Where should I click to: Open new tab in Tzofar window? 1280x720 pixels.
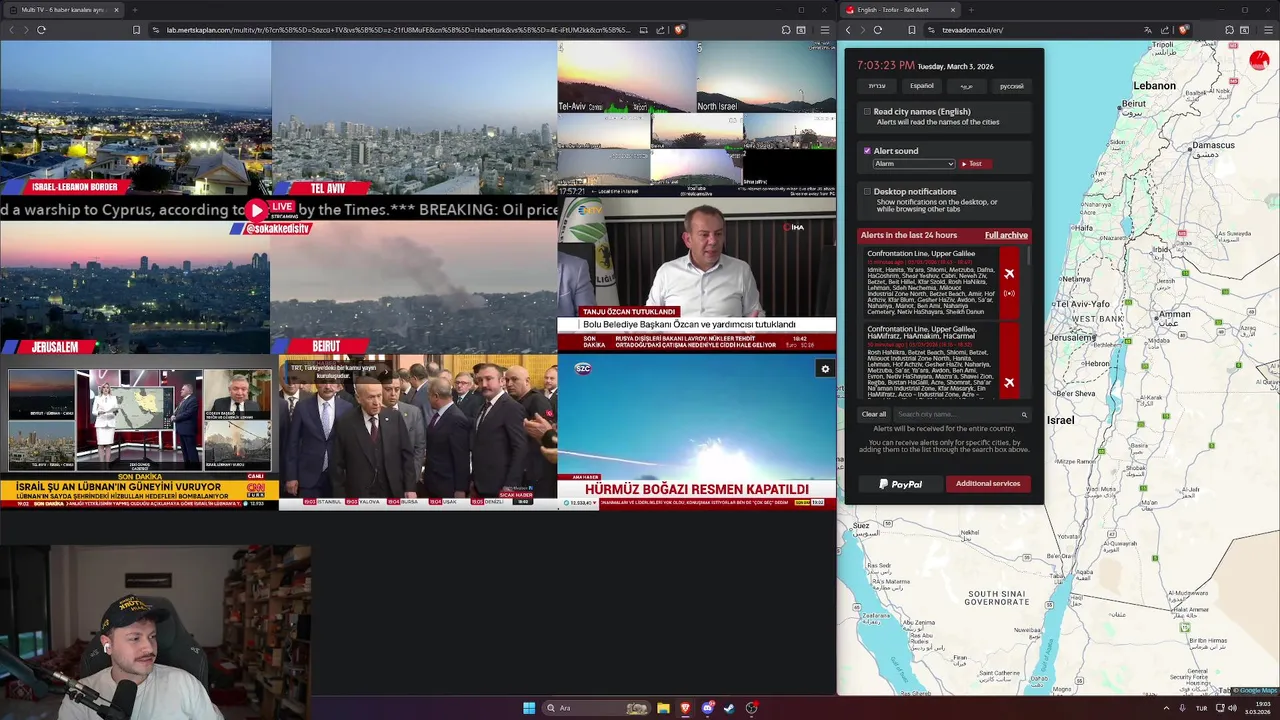[x=970, y=10]
